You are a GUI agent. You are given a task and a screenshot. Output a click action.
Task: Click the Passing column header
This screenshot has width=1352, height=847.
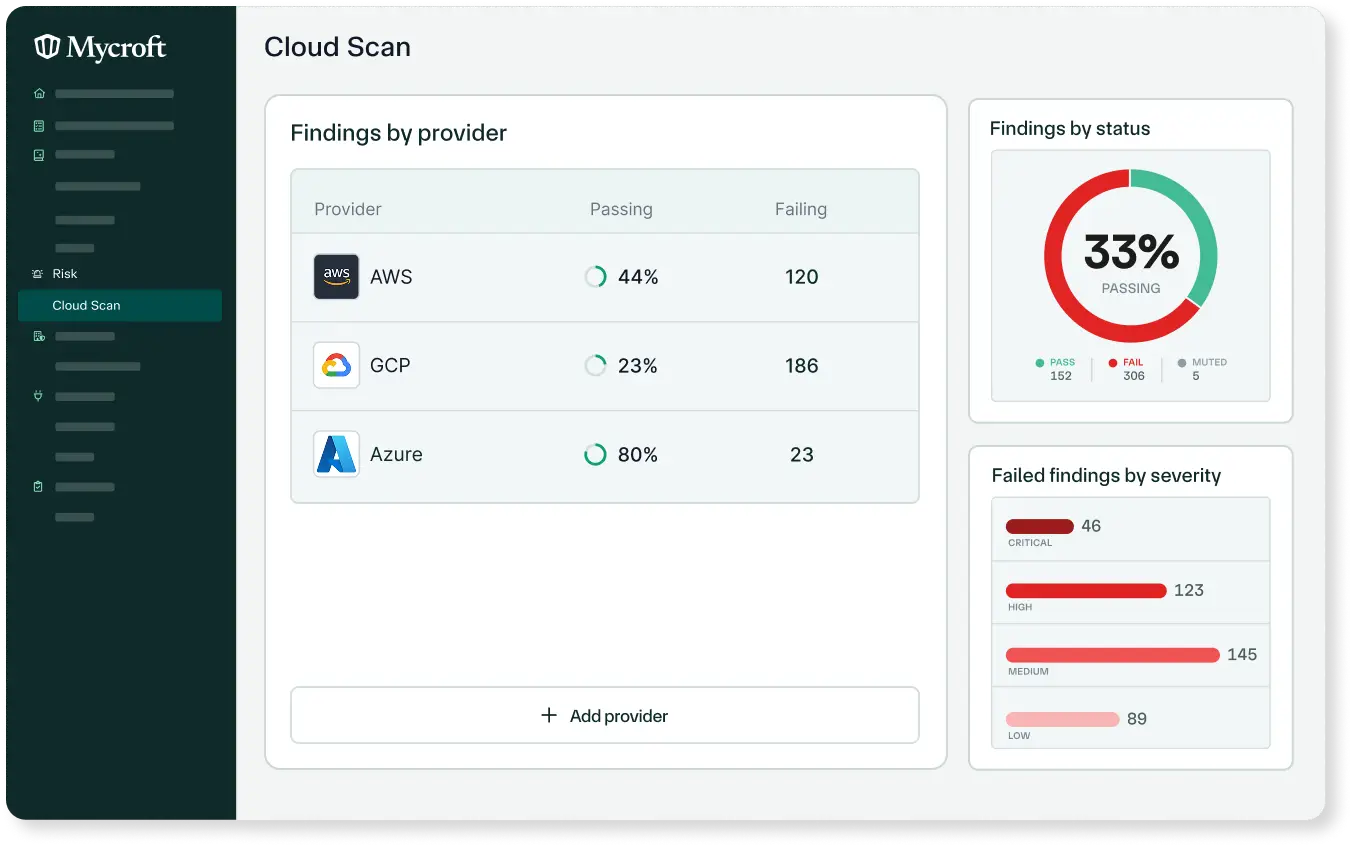[621, 209]
